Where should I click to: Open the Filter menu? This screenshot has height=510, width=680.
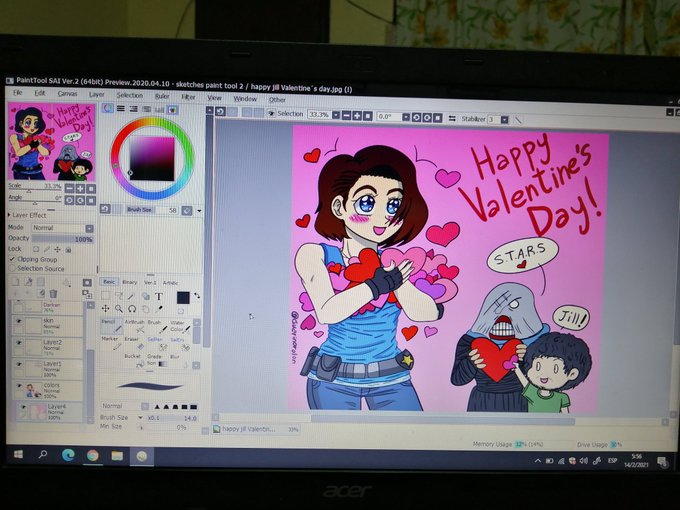click(x=188, y=97)
